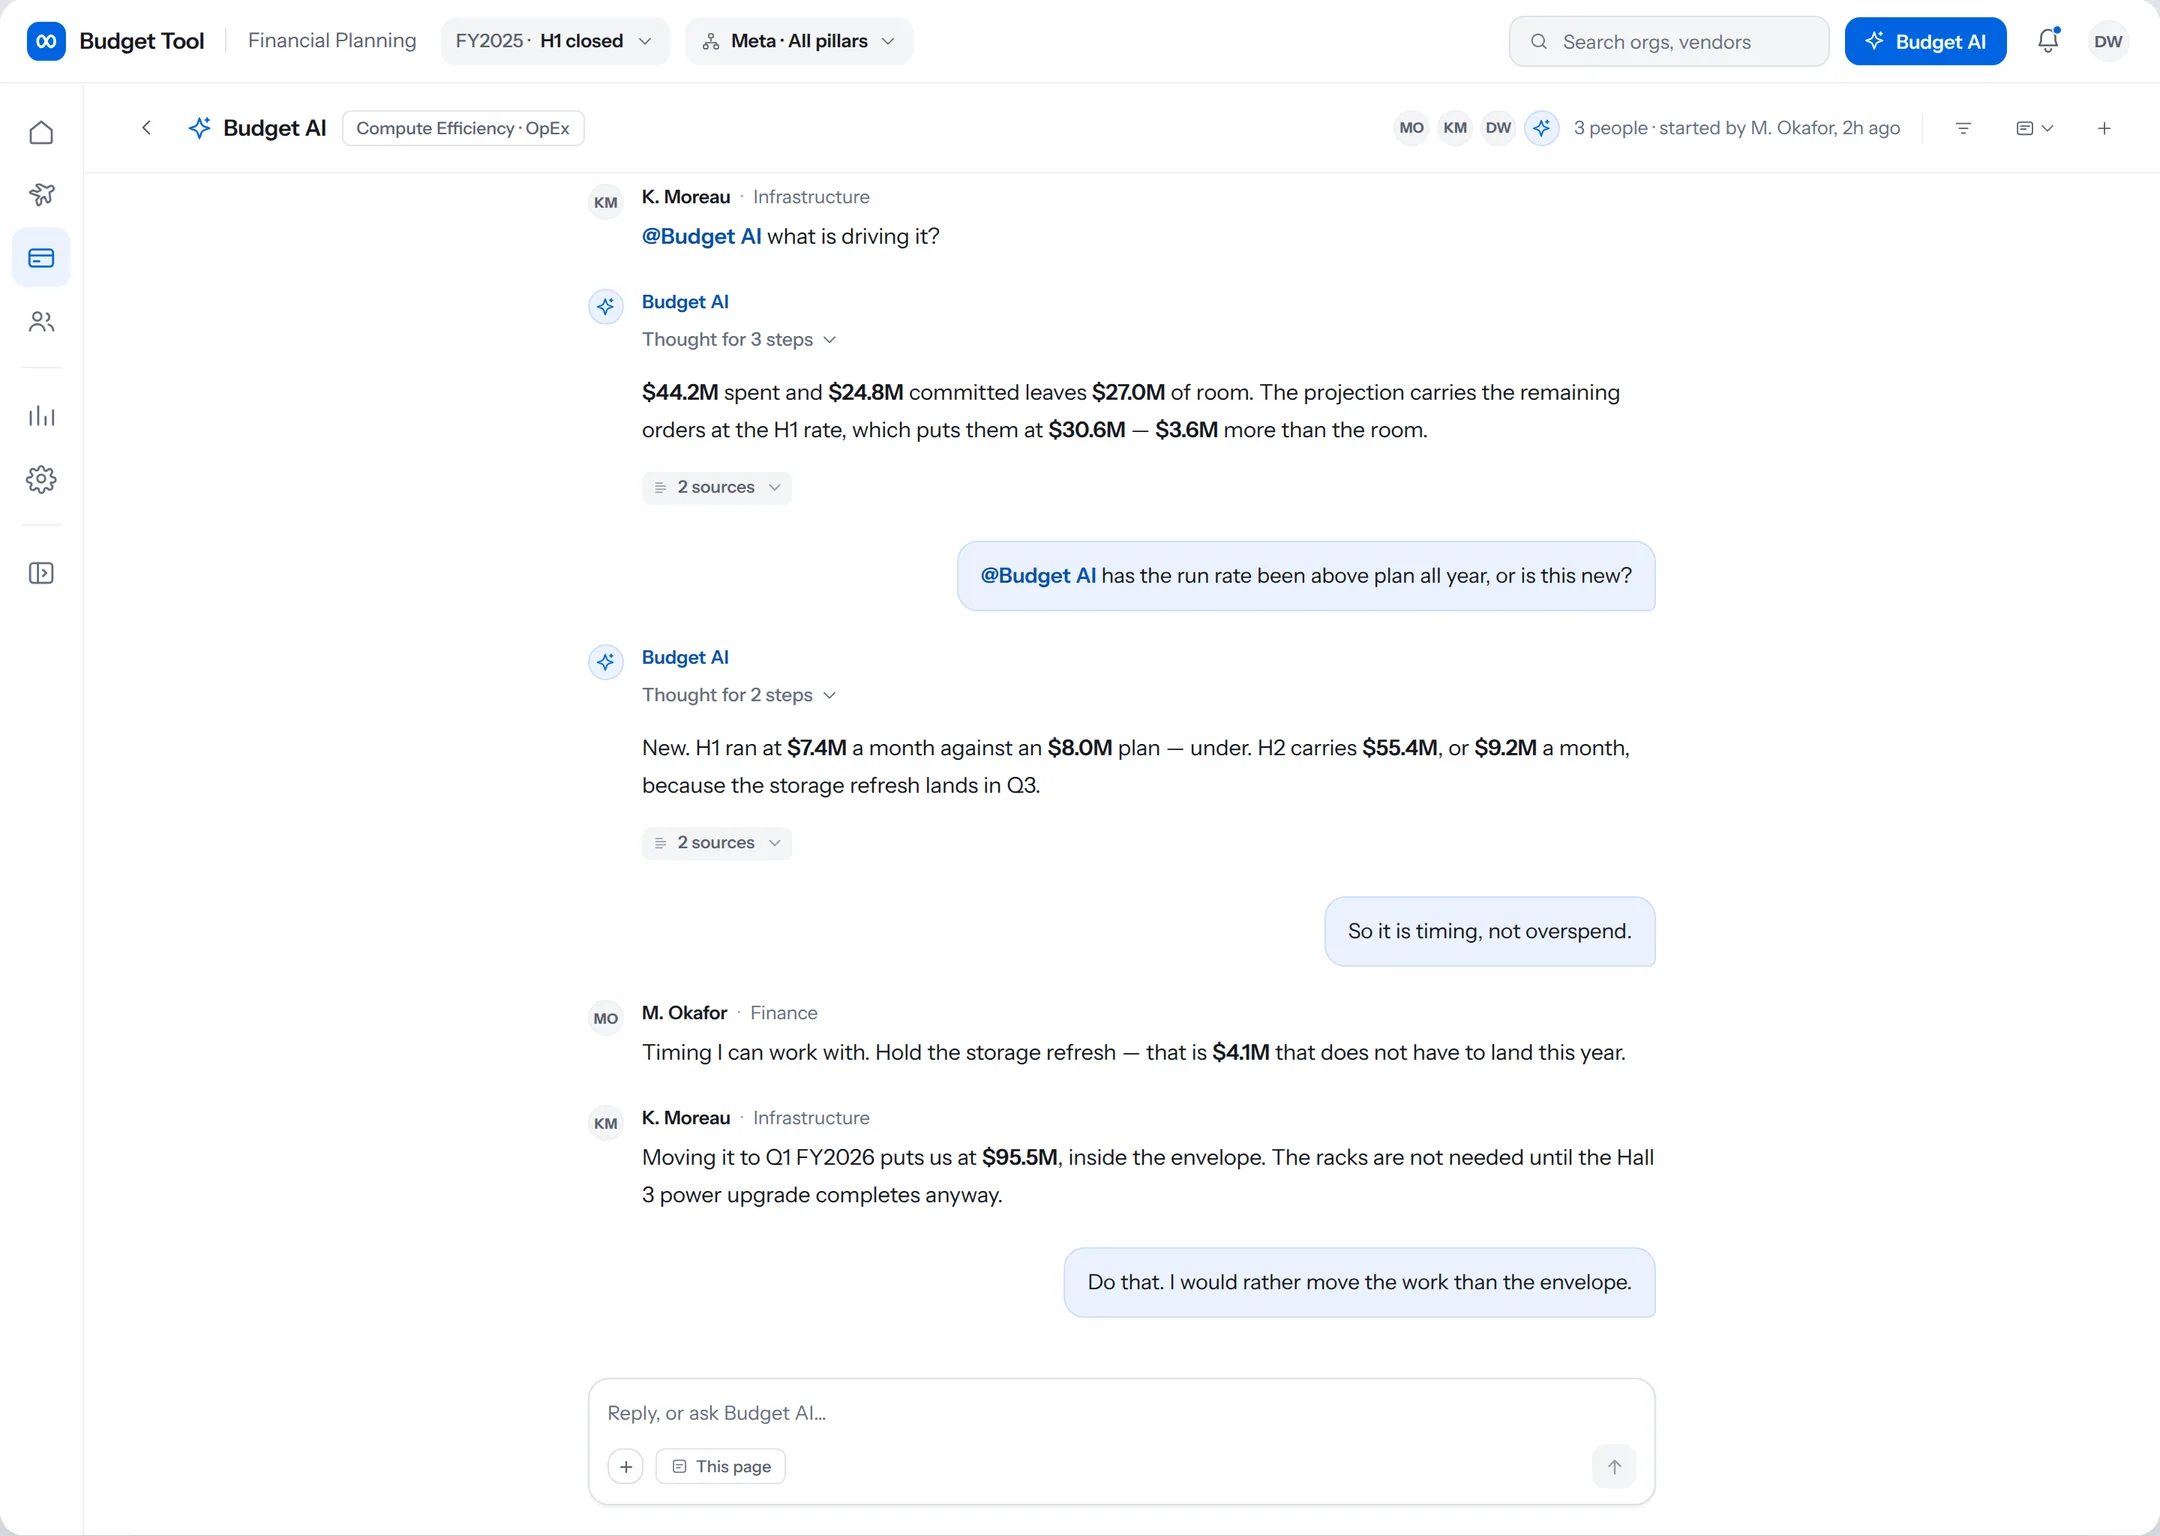Open the people icon in sidebar
The width and height of the screenshot is (2160, 1536).
[x=41, y=322]
